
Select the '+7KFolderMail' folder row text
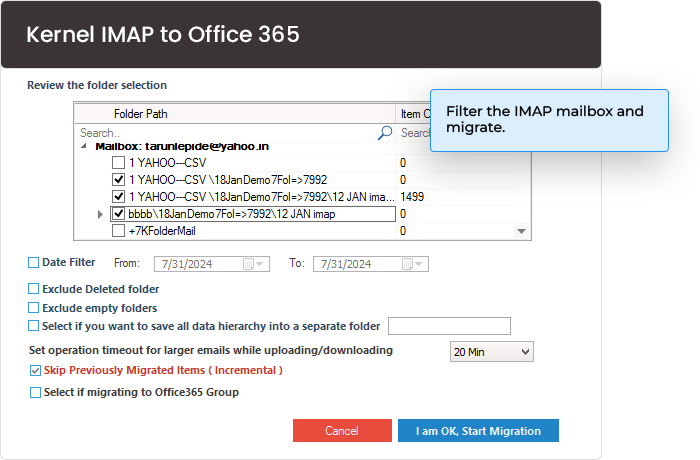pyautogui.click(x=162, y=231)
